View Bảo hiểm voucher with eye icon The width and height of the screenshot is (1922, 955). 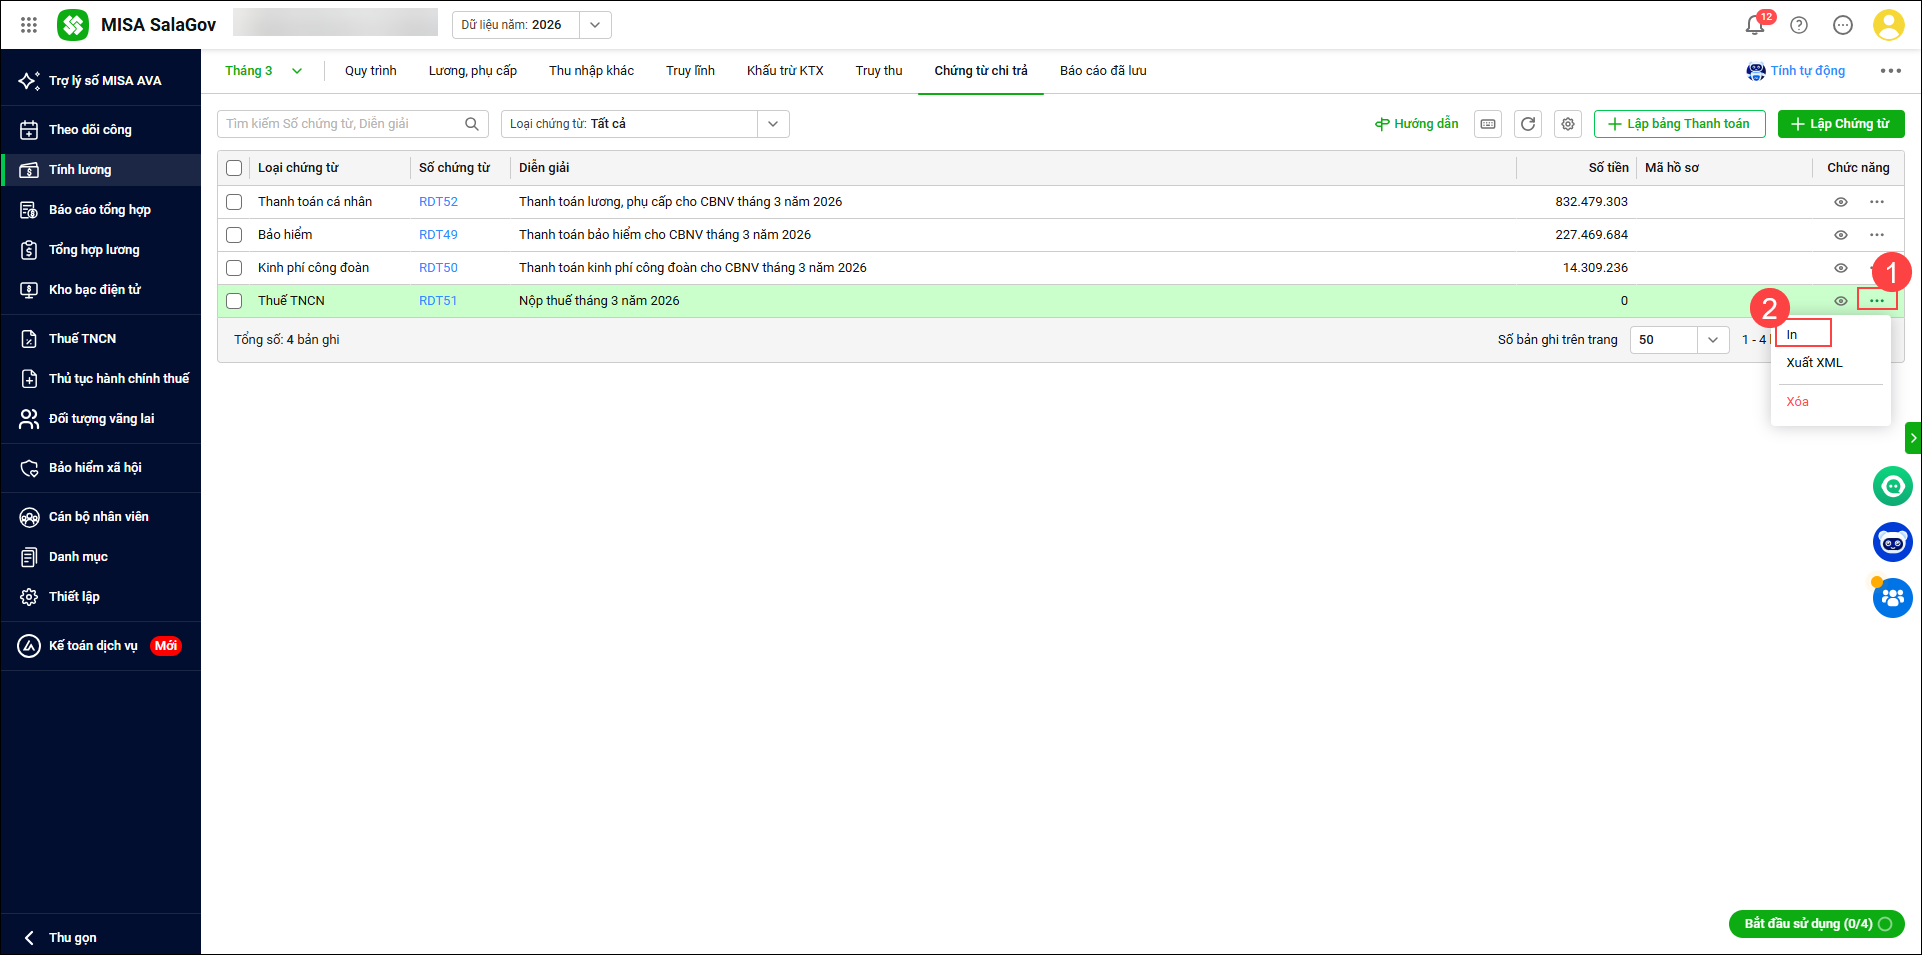tap(1840, 235)
